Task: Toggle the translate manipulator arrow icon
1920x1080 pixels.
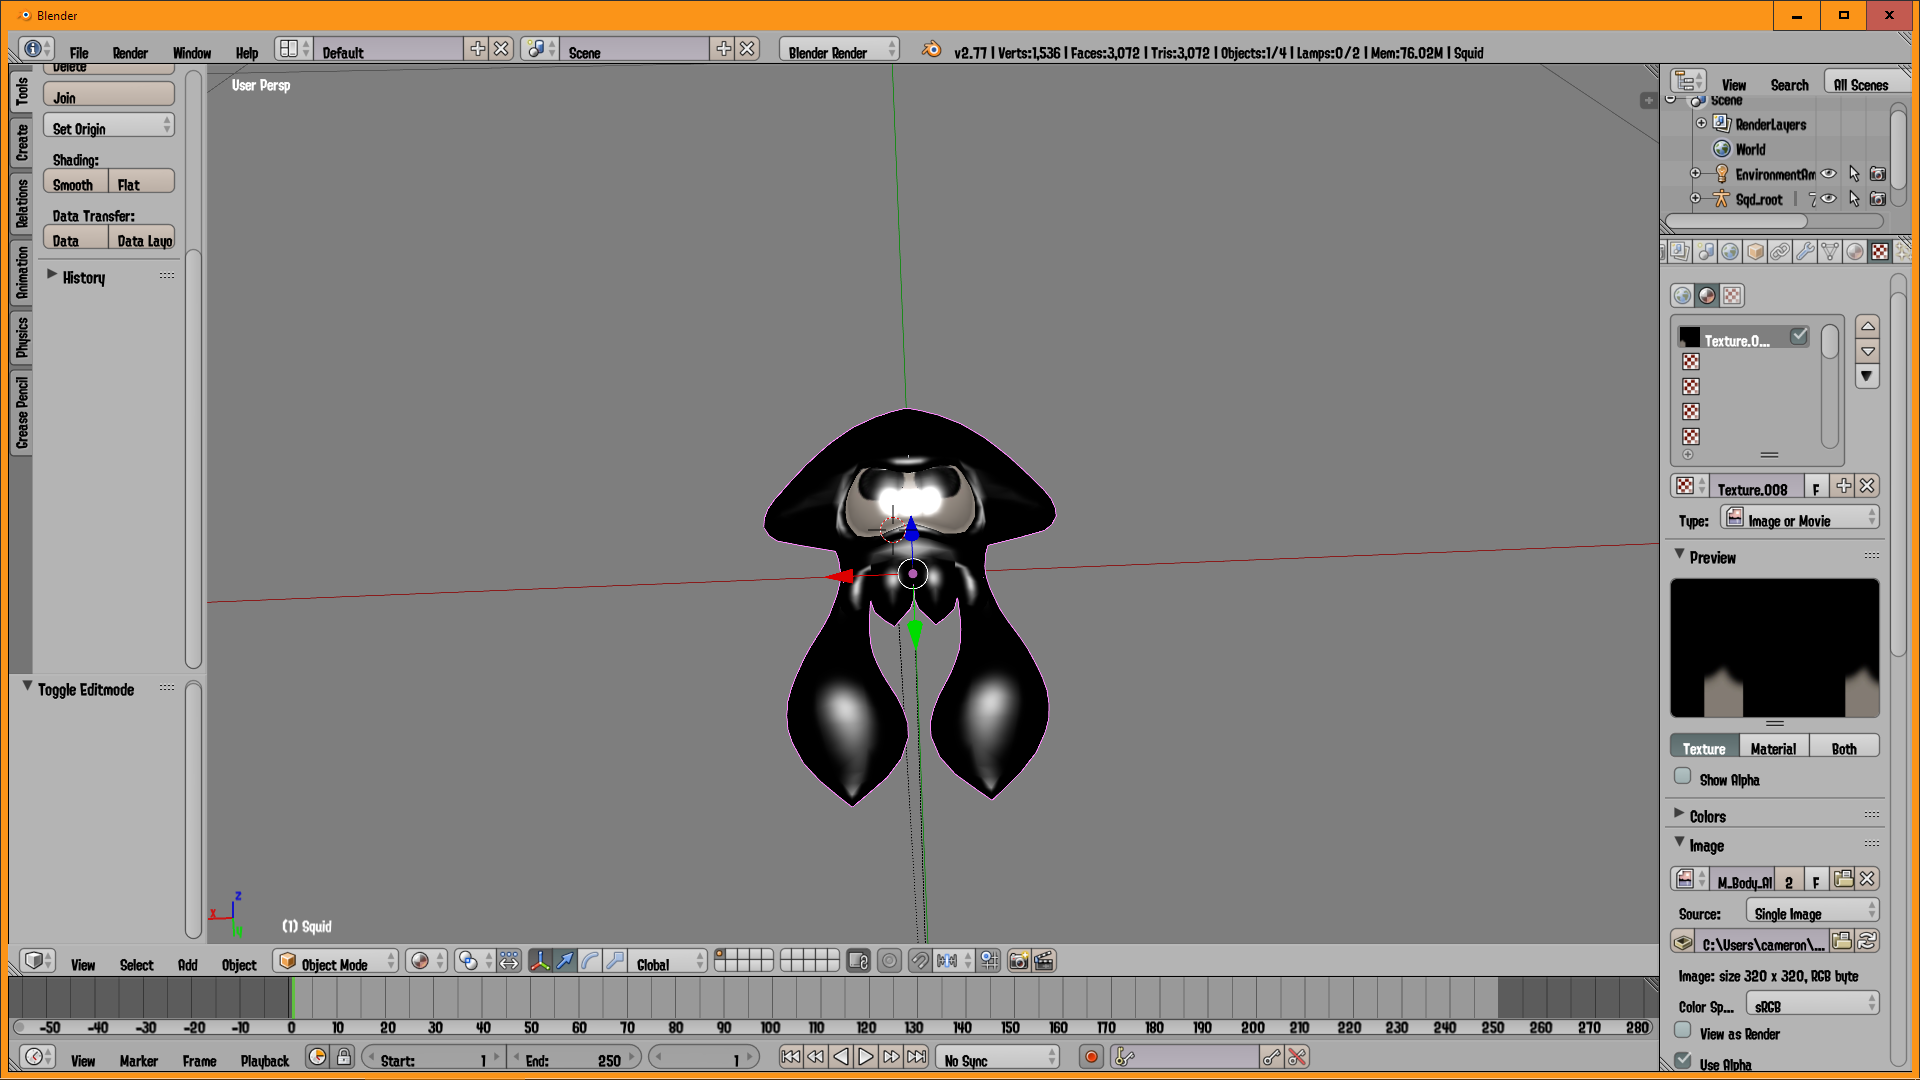Action: coord(565,961)
